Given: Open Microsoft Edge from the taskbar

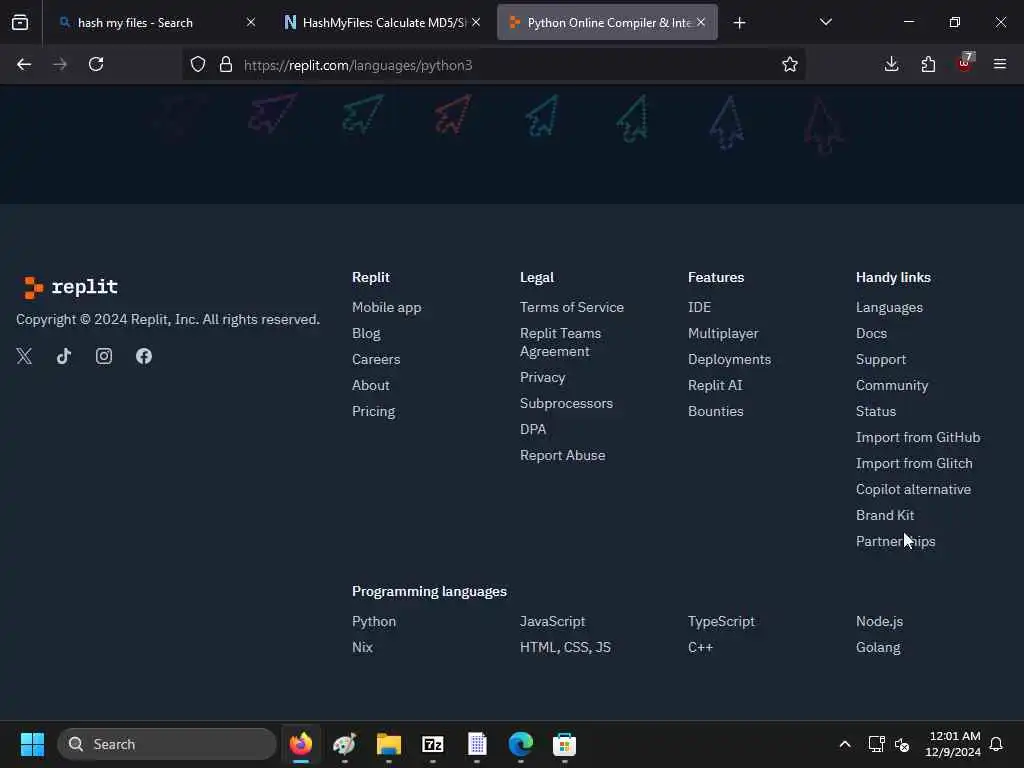Looking at the screenshot, I should click(520, 744).
